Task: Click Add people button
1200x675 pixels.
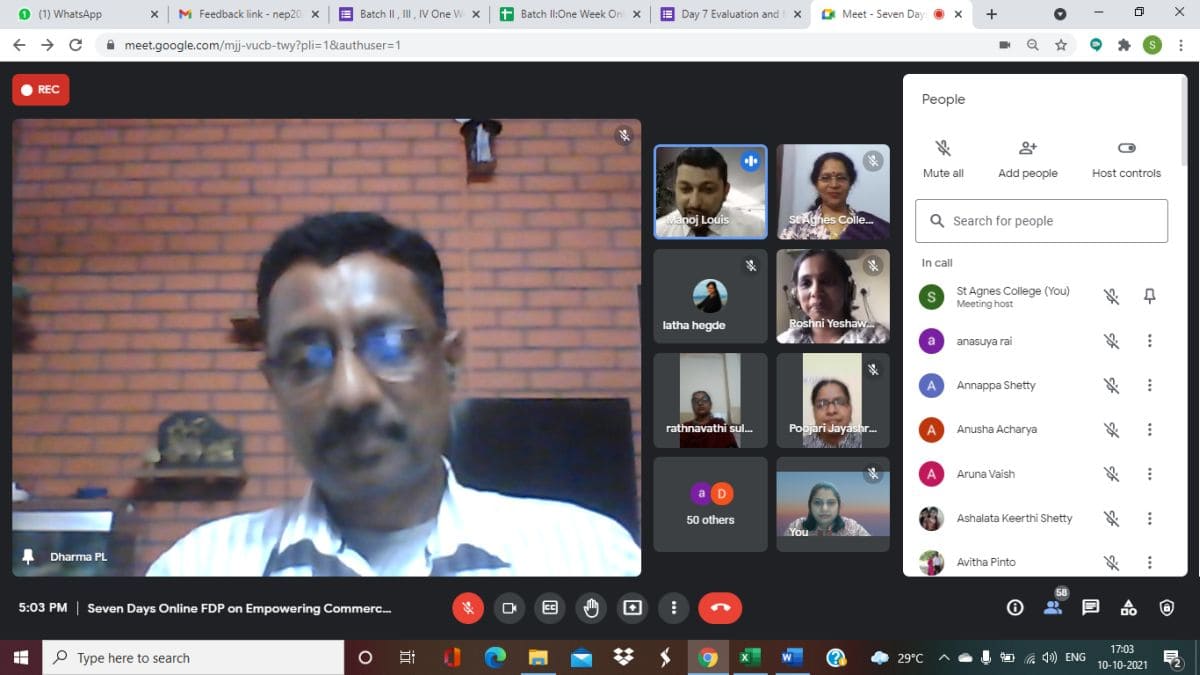Action: pyautogui.click(x=1027, y=158)
